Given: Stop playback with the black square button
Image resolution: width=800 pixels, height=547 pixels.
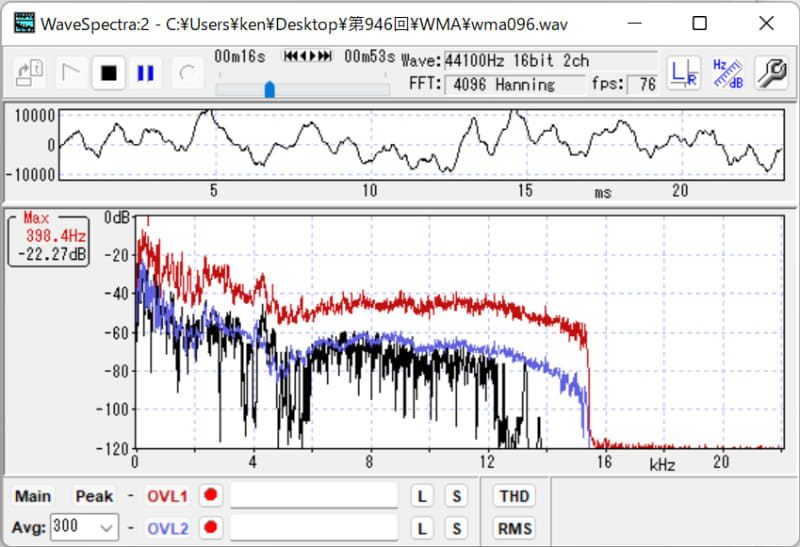Looking at the screenshot, I should [109, 73].
